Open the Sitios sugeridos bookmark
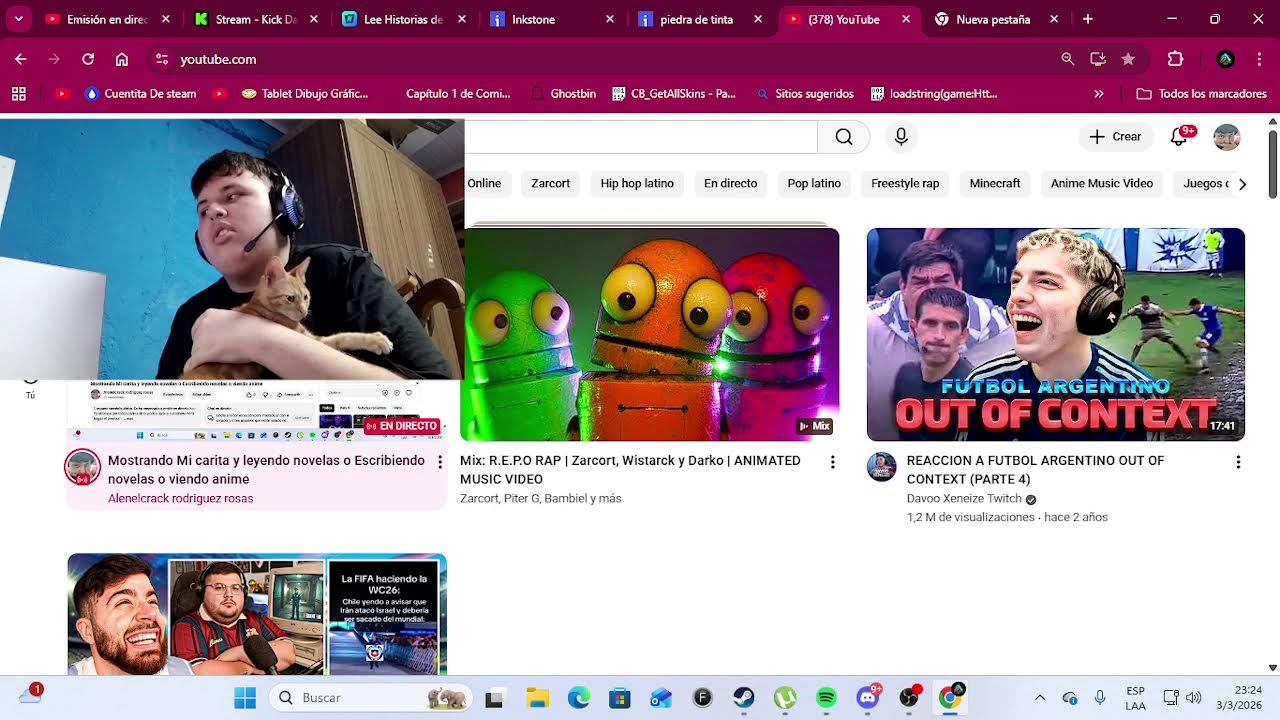The height and width of the screenshot is (720, 1280). click(805, 94)
